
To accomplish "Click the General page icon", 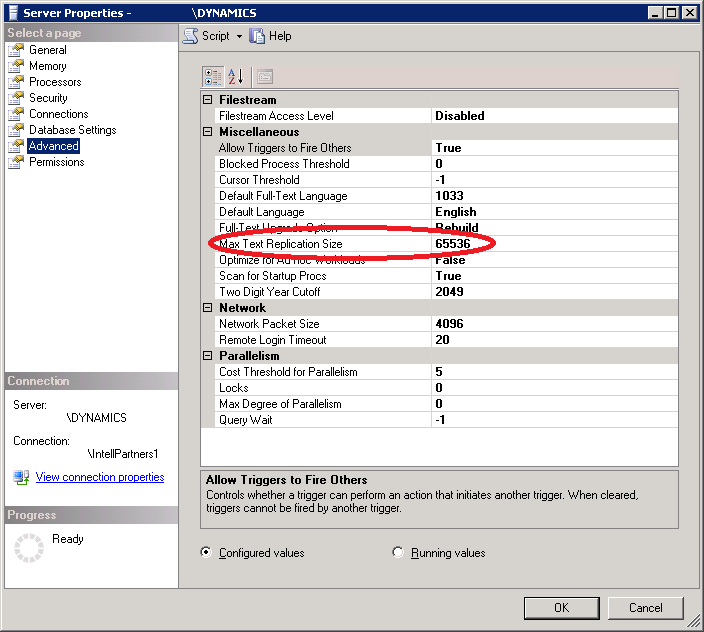I will tap(16, 50).
